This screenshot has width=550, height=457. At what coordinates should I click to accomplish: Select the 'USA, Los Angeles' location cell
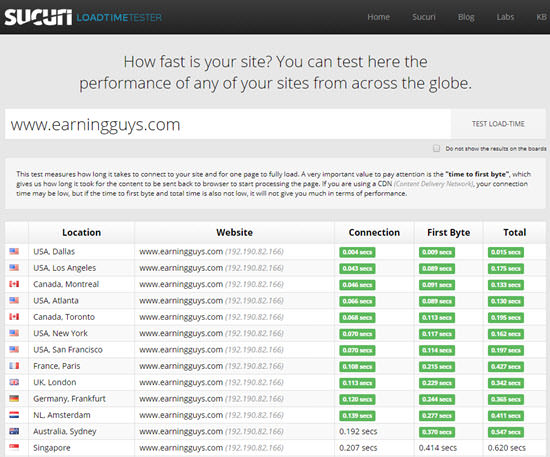click(81, 268)
